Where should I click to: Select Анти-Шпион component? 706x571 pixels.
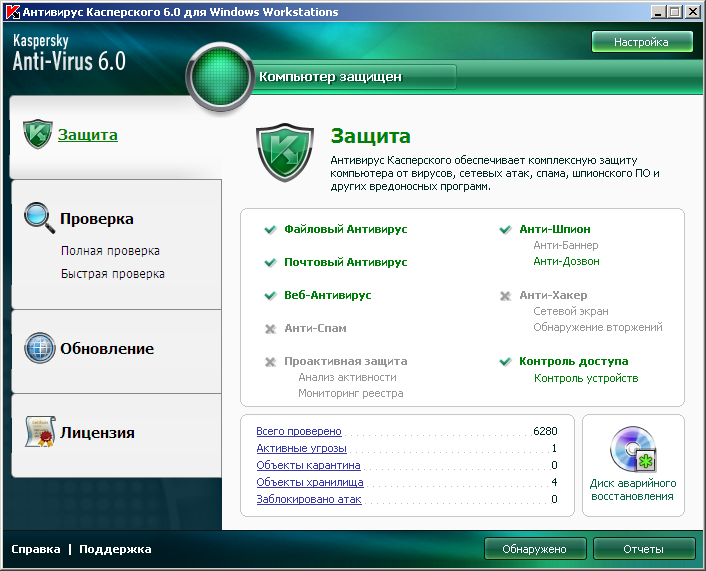coord(555,229)
